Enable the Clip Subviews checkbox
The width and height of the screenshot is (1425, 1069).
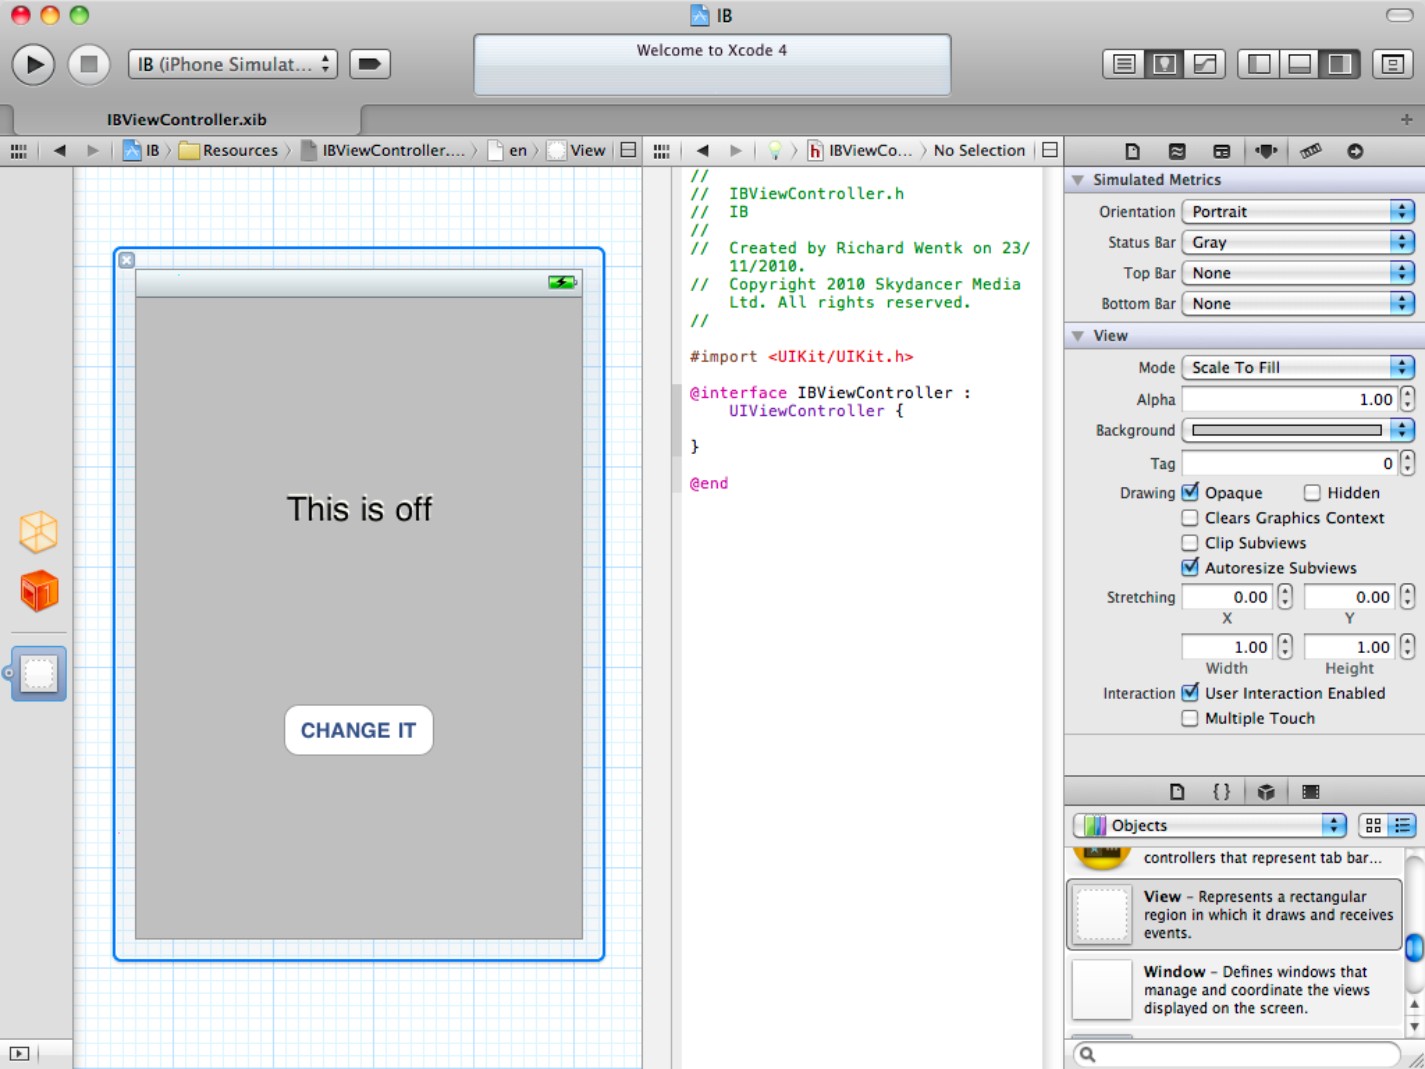(x=1190, y=543)
